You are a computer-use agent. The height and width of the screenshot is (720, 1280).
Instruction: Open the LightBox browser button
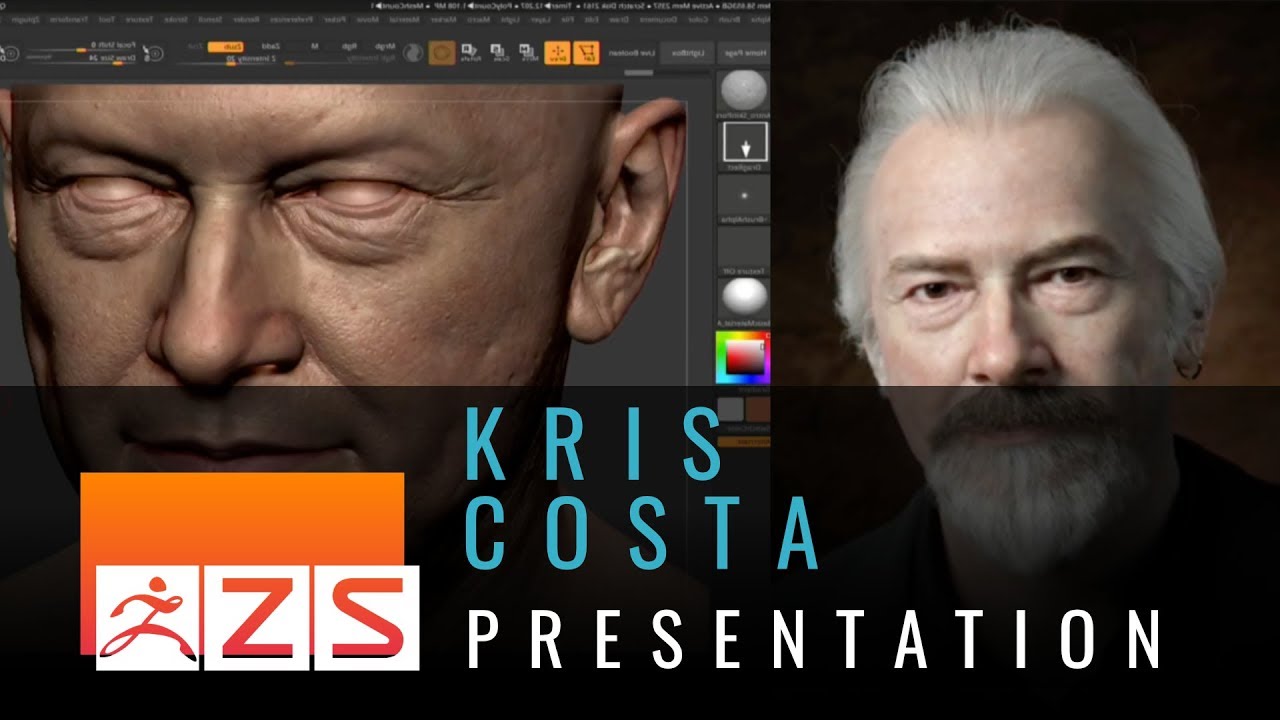coord(687,53)
